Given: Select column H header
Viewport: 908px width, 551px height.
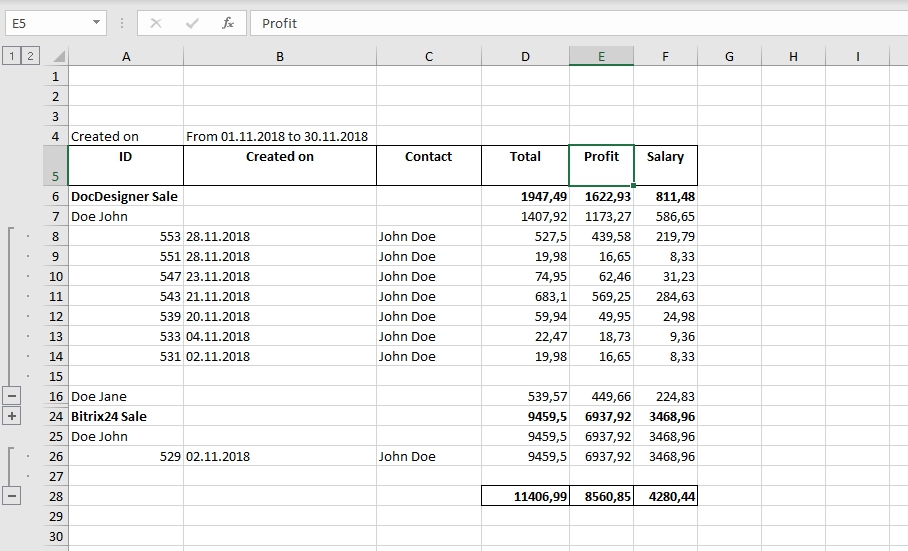Looking at the screenshot, I should pos(793,57).
